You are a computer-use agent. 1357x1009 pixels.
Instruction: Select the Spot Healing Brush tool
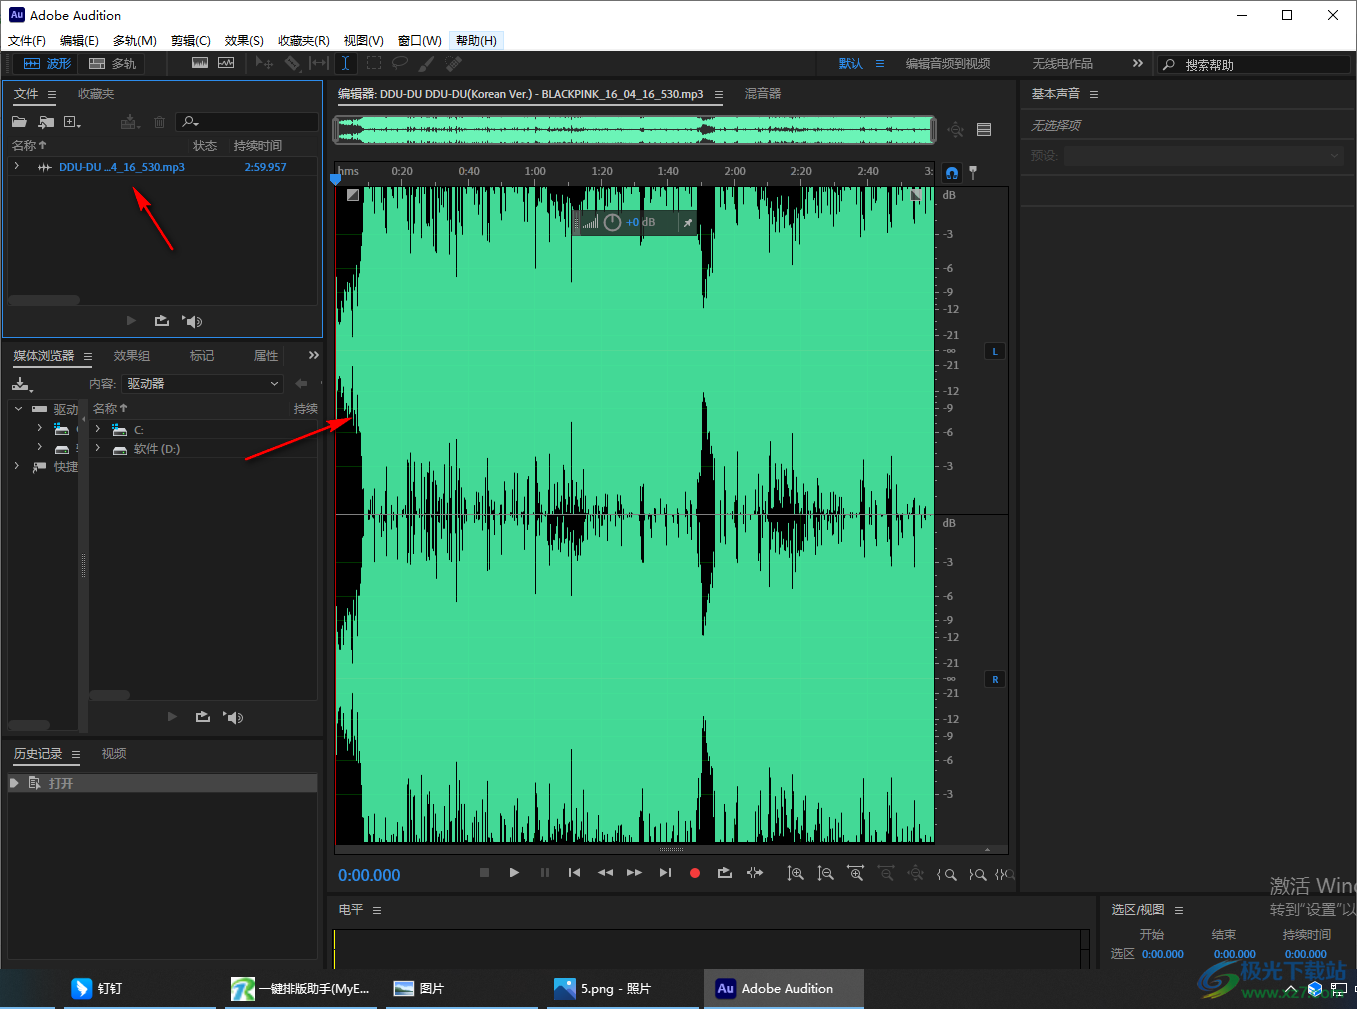tap(454, 63)
